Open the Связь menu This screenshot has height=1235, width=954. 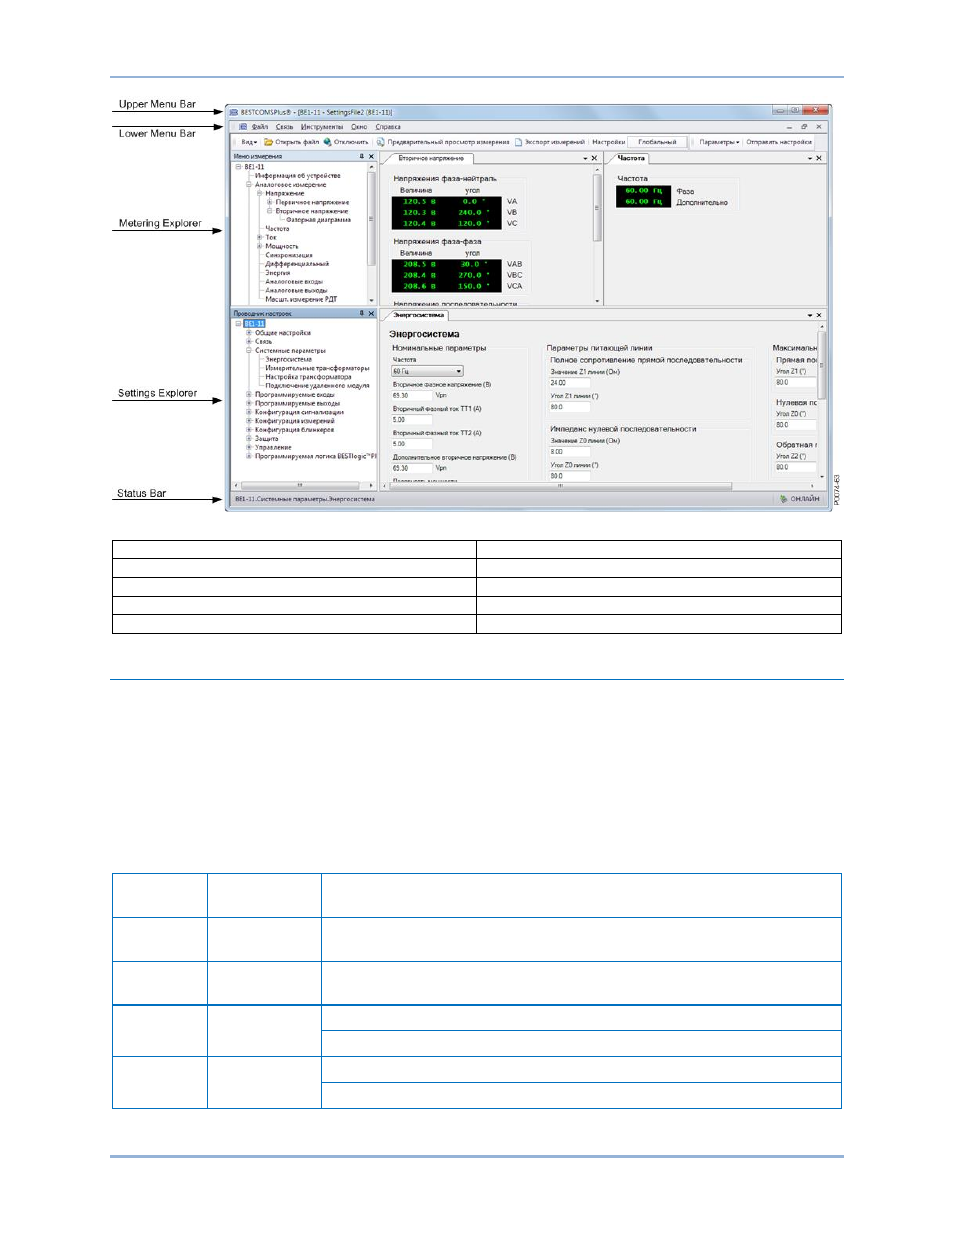(x=285, y=127)
